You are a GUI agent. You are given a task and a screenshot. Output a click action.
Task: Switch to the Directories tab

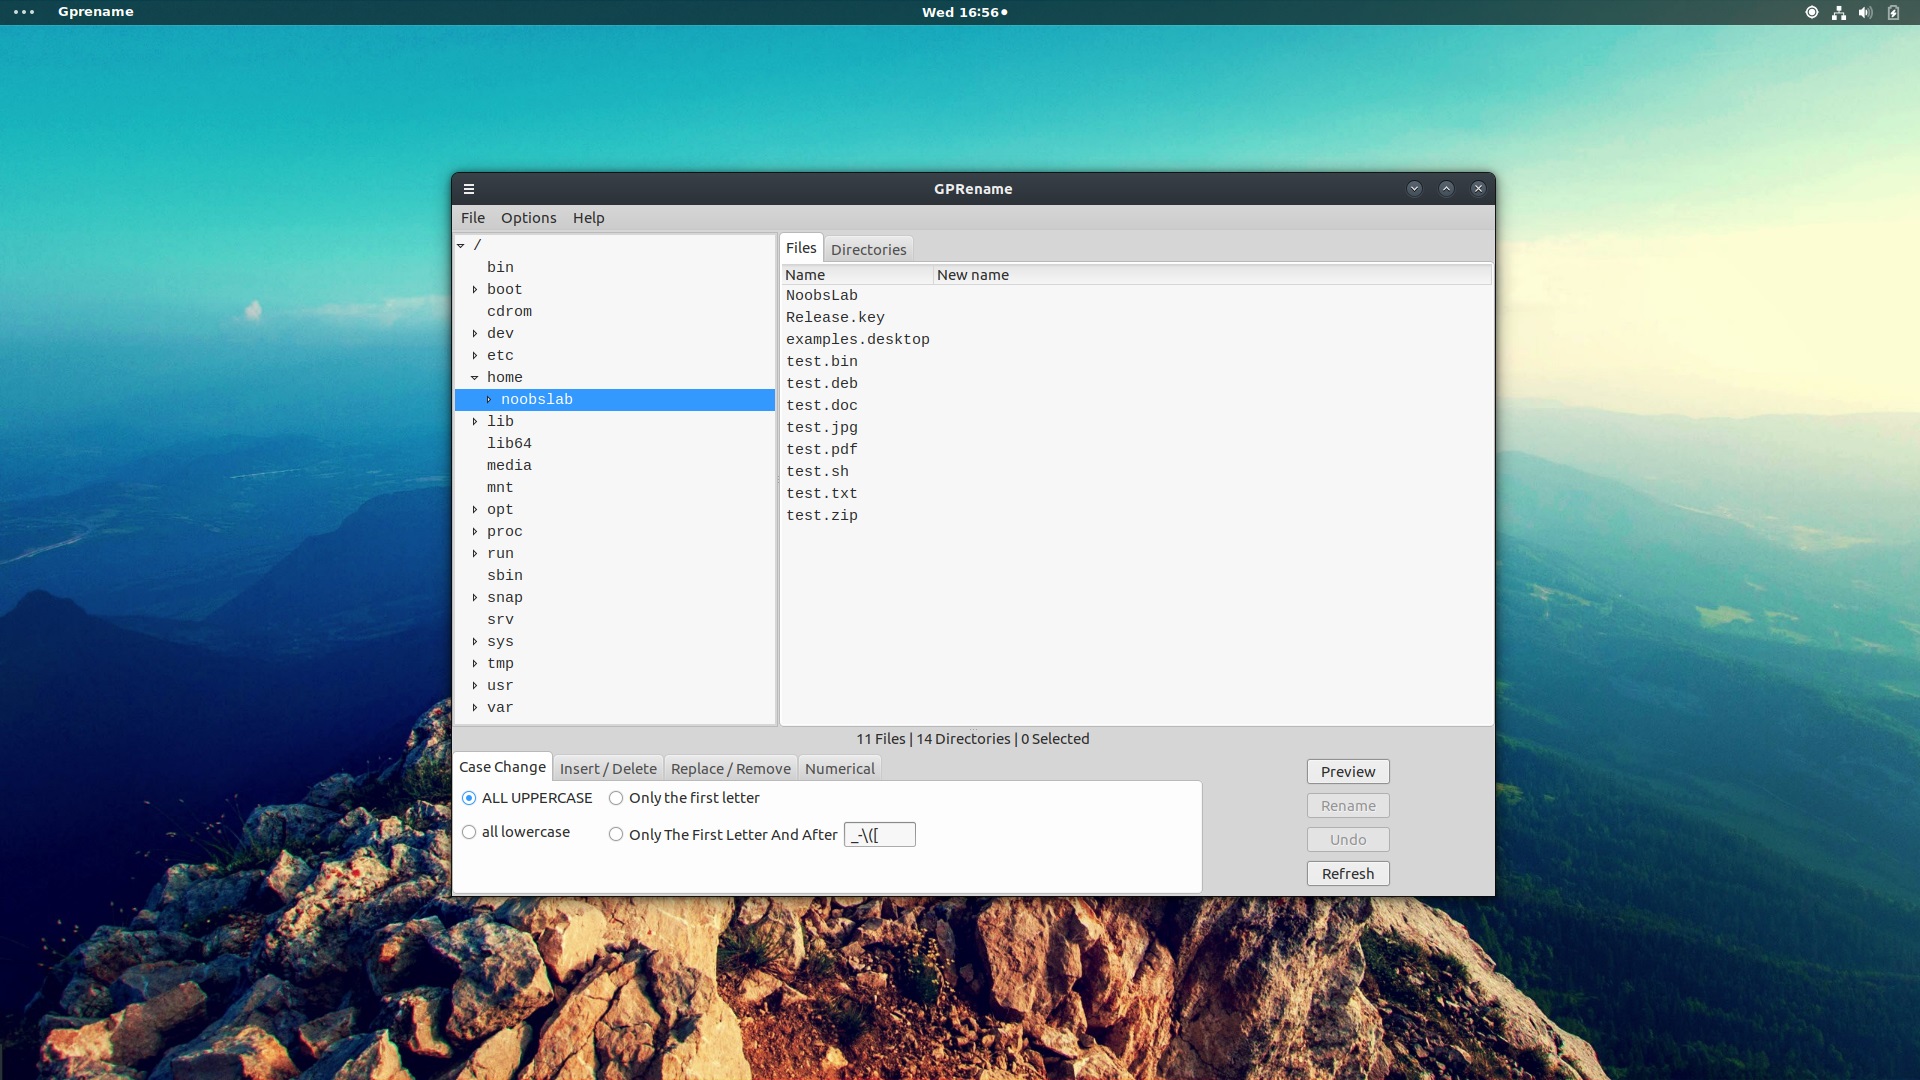point(868,250)
